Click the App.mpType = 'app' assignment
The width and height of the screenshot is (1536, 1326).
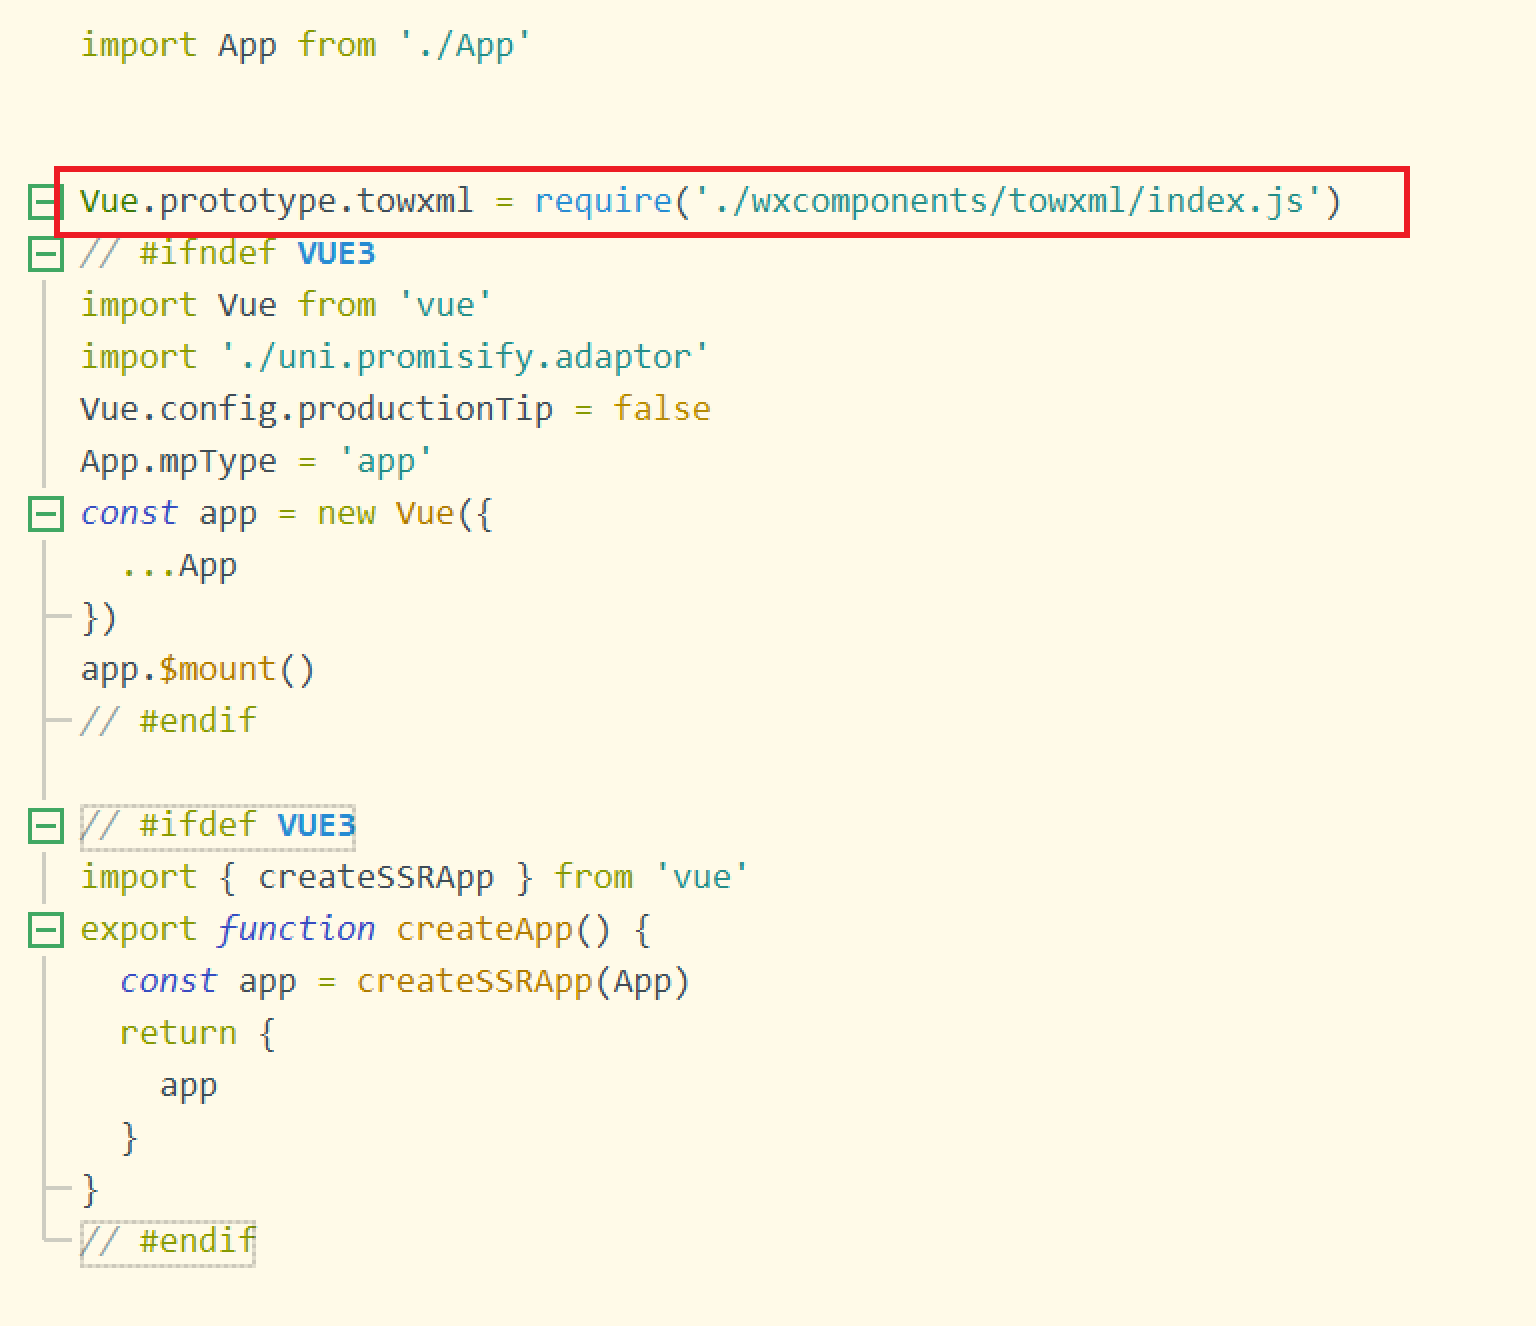coord(255,460)
